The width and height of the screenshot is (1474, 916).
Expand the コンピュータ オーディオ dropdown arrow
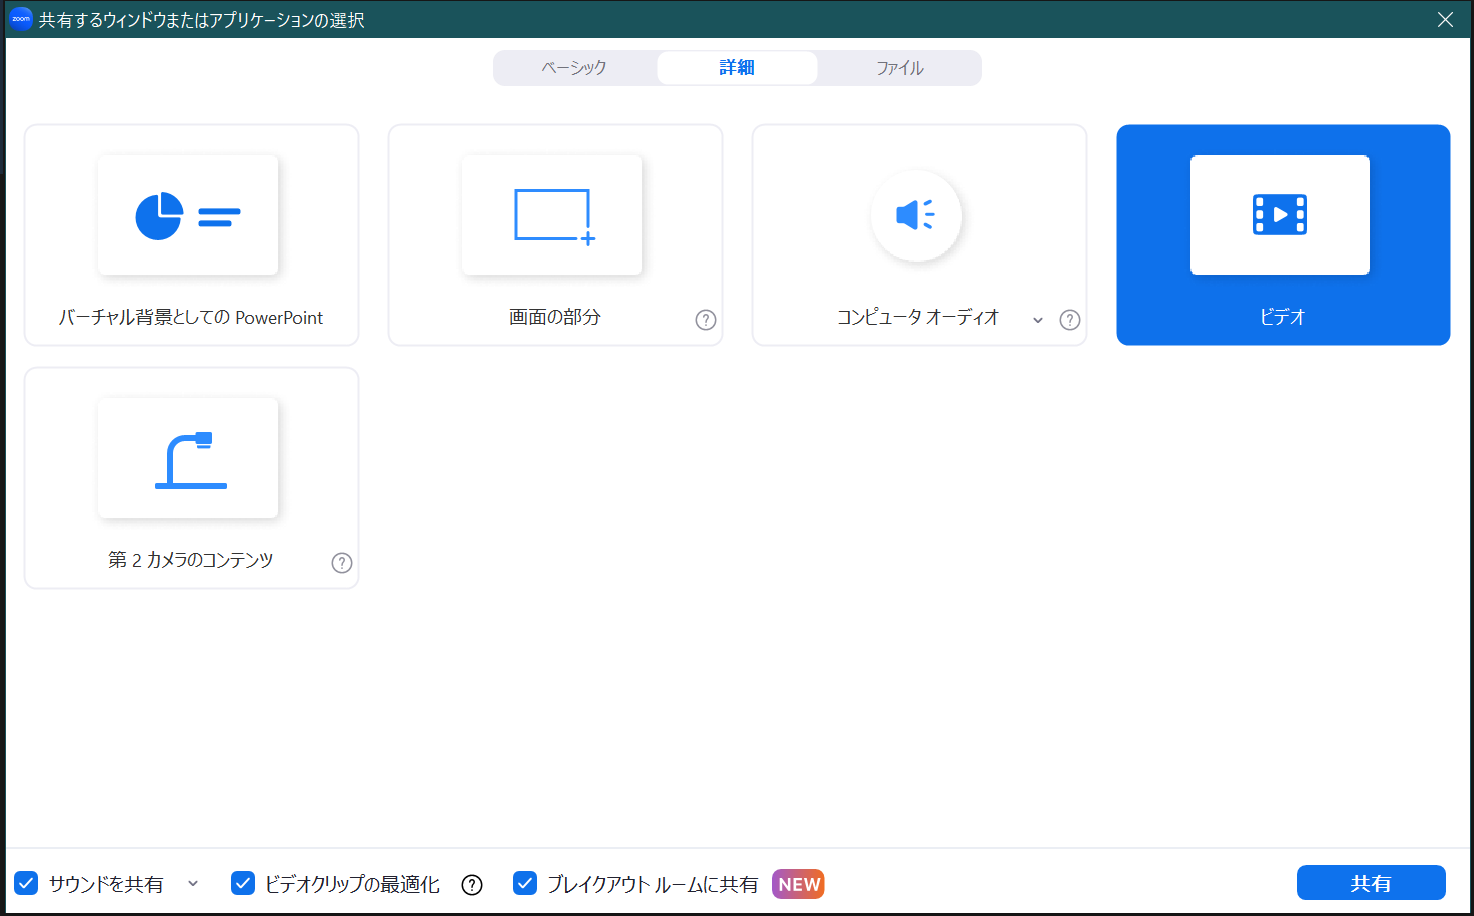[x=1038, y=320]
